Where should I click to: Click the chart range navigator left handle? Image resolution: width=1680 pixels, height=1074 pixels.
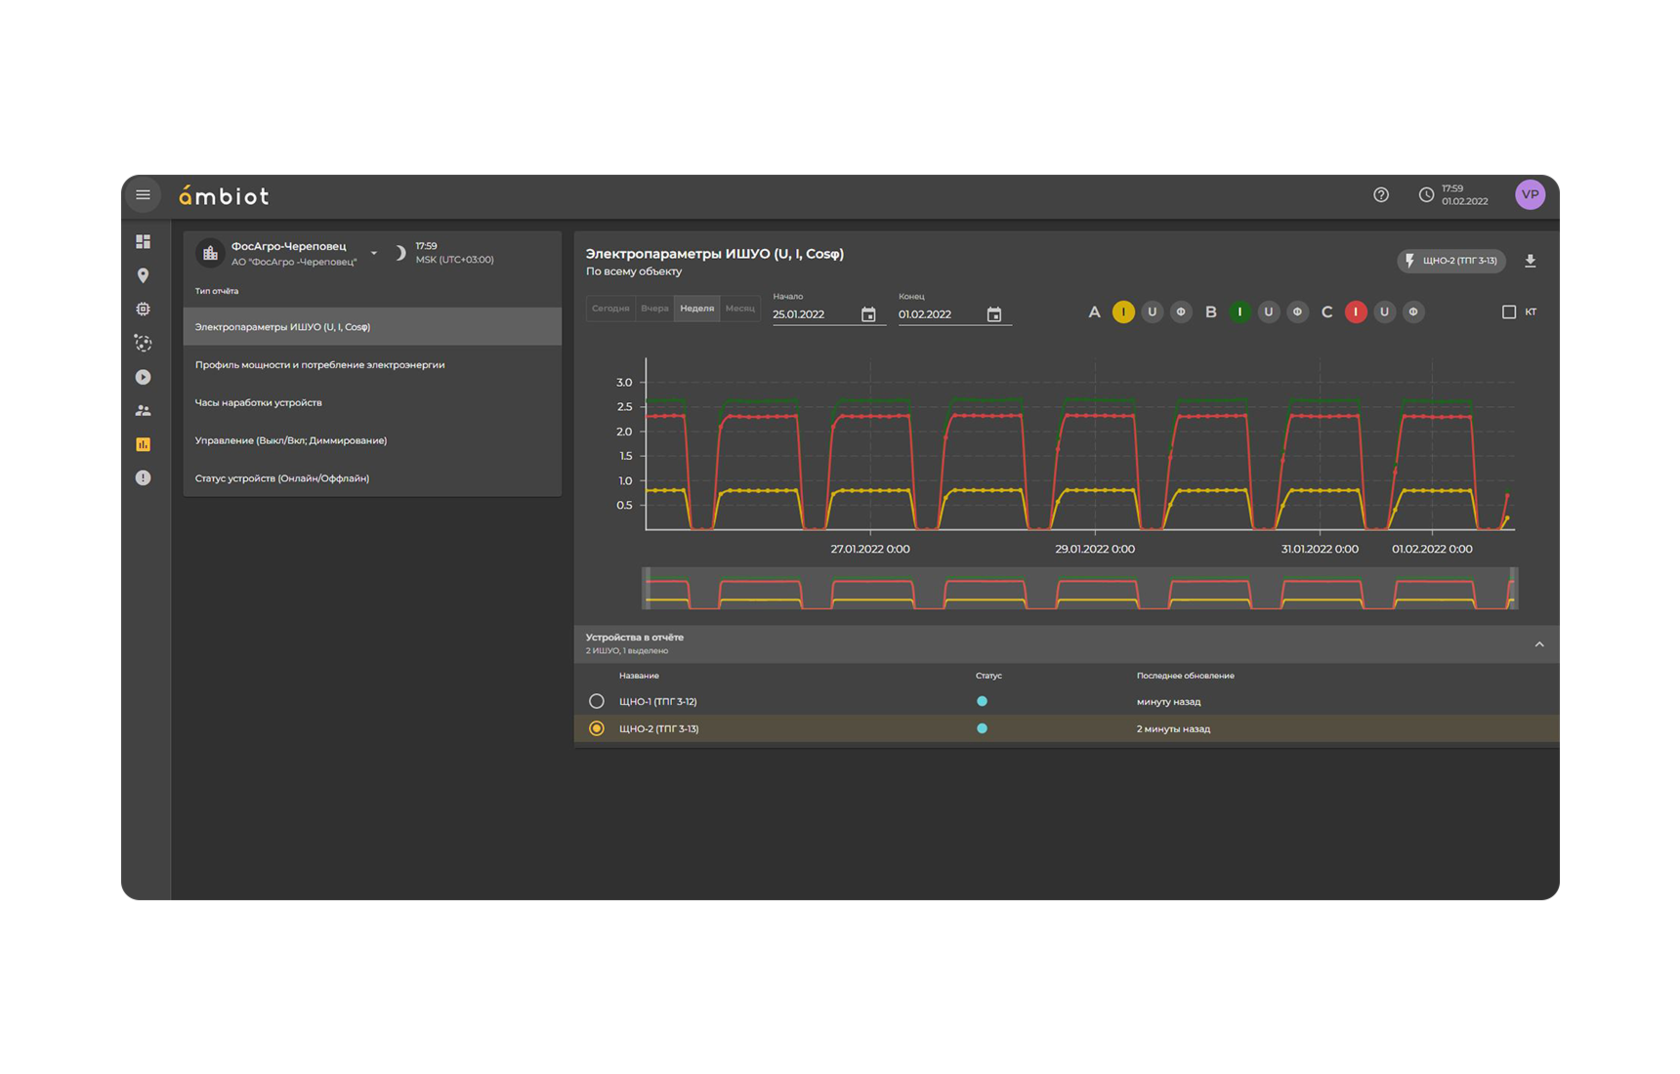click(646, 588)
